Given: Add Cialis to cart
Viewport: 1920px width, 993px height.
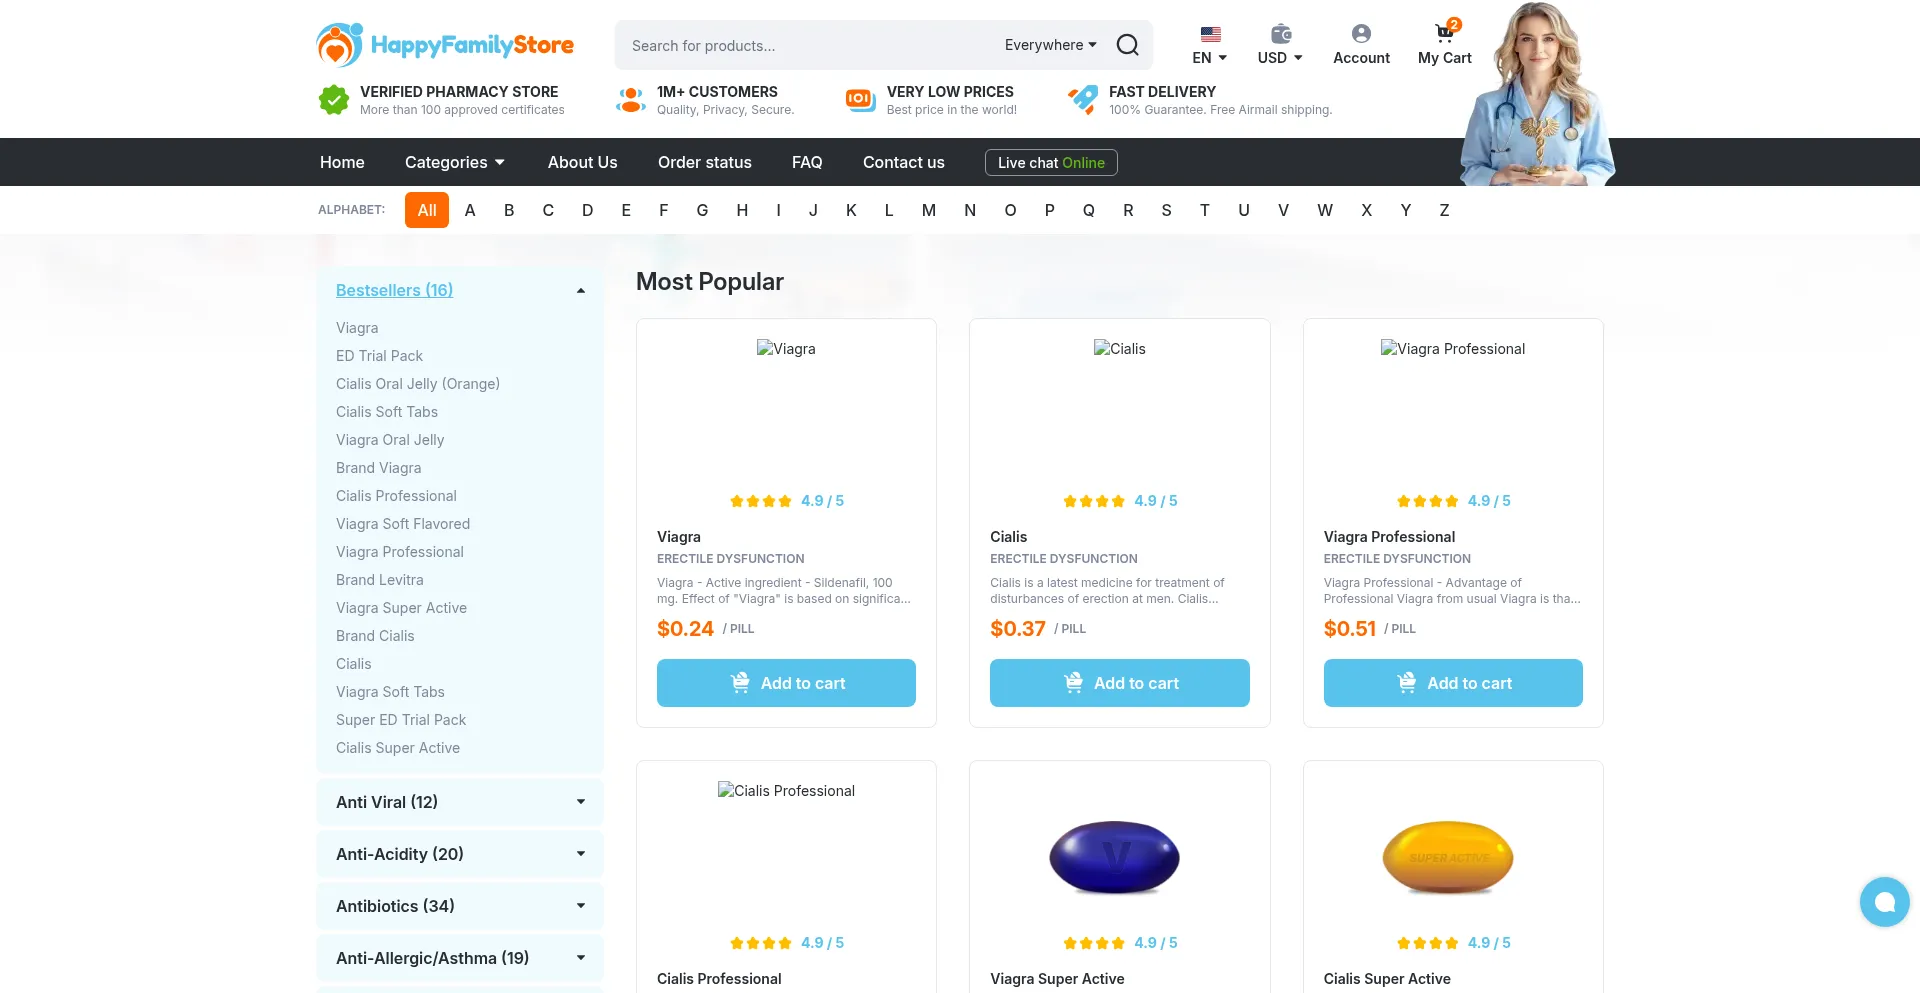Looking at the screenshot, I should [1119, 683].
